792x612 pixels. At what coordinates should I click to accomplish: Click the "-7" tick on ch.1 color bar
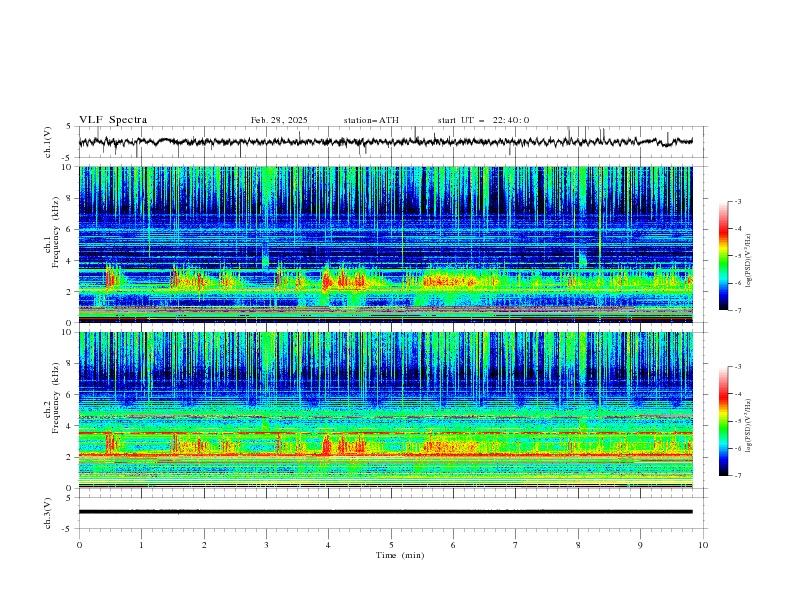click(x=738, y=310)
